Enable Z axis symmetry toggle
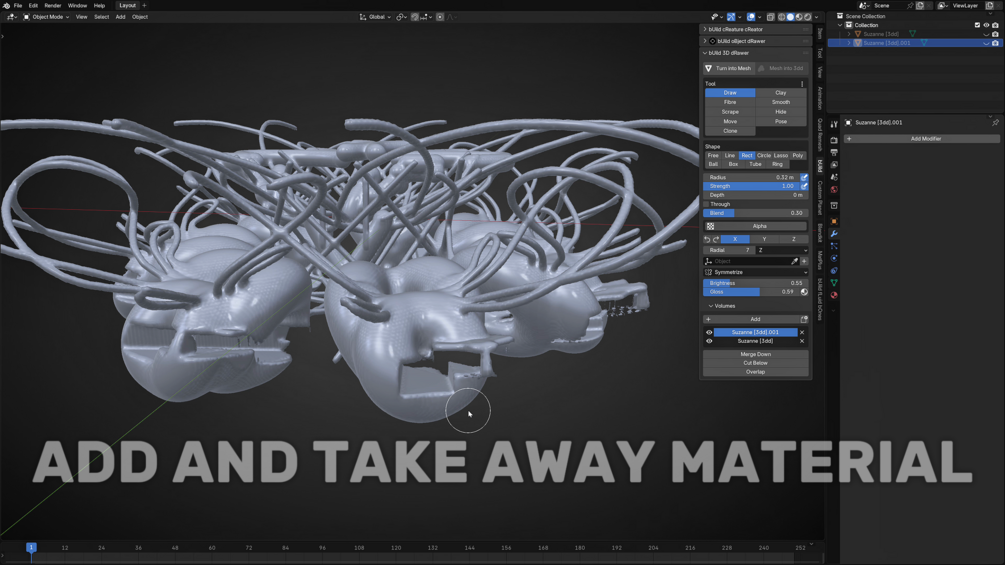Image resolution: width=1005 pixels, height=565 pixels. (793, 240)
